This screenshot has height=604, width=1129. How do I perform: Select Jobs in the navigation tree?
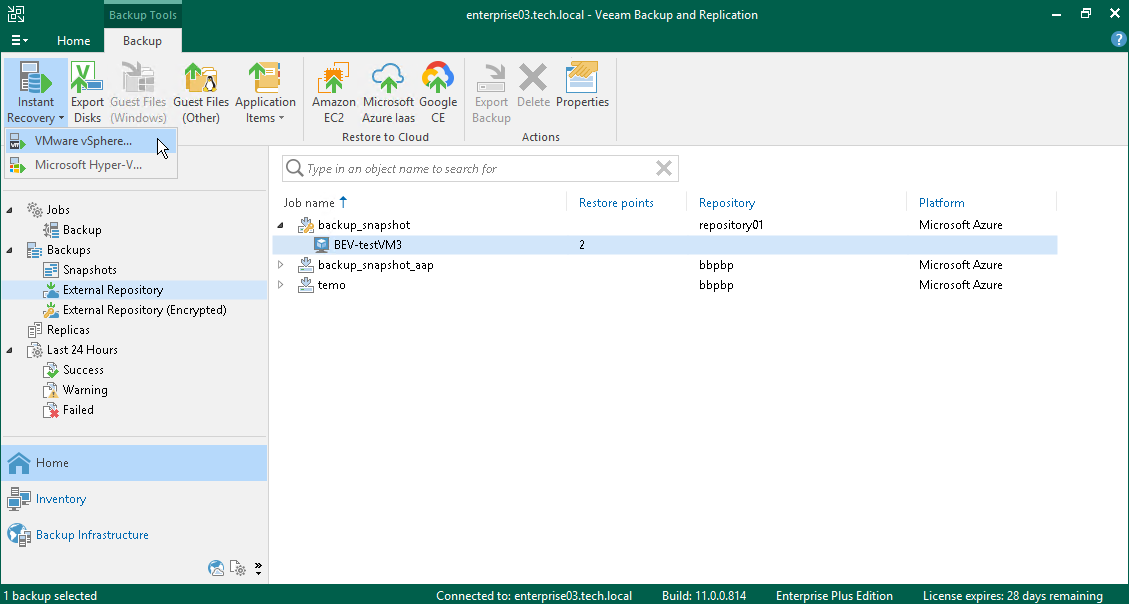[58, 209]
